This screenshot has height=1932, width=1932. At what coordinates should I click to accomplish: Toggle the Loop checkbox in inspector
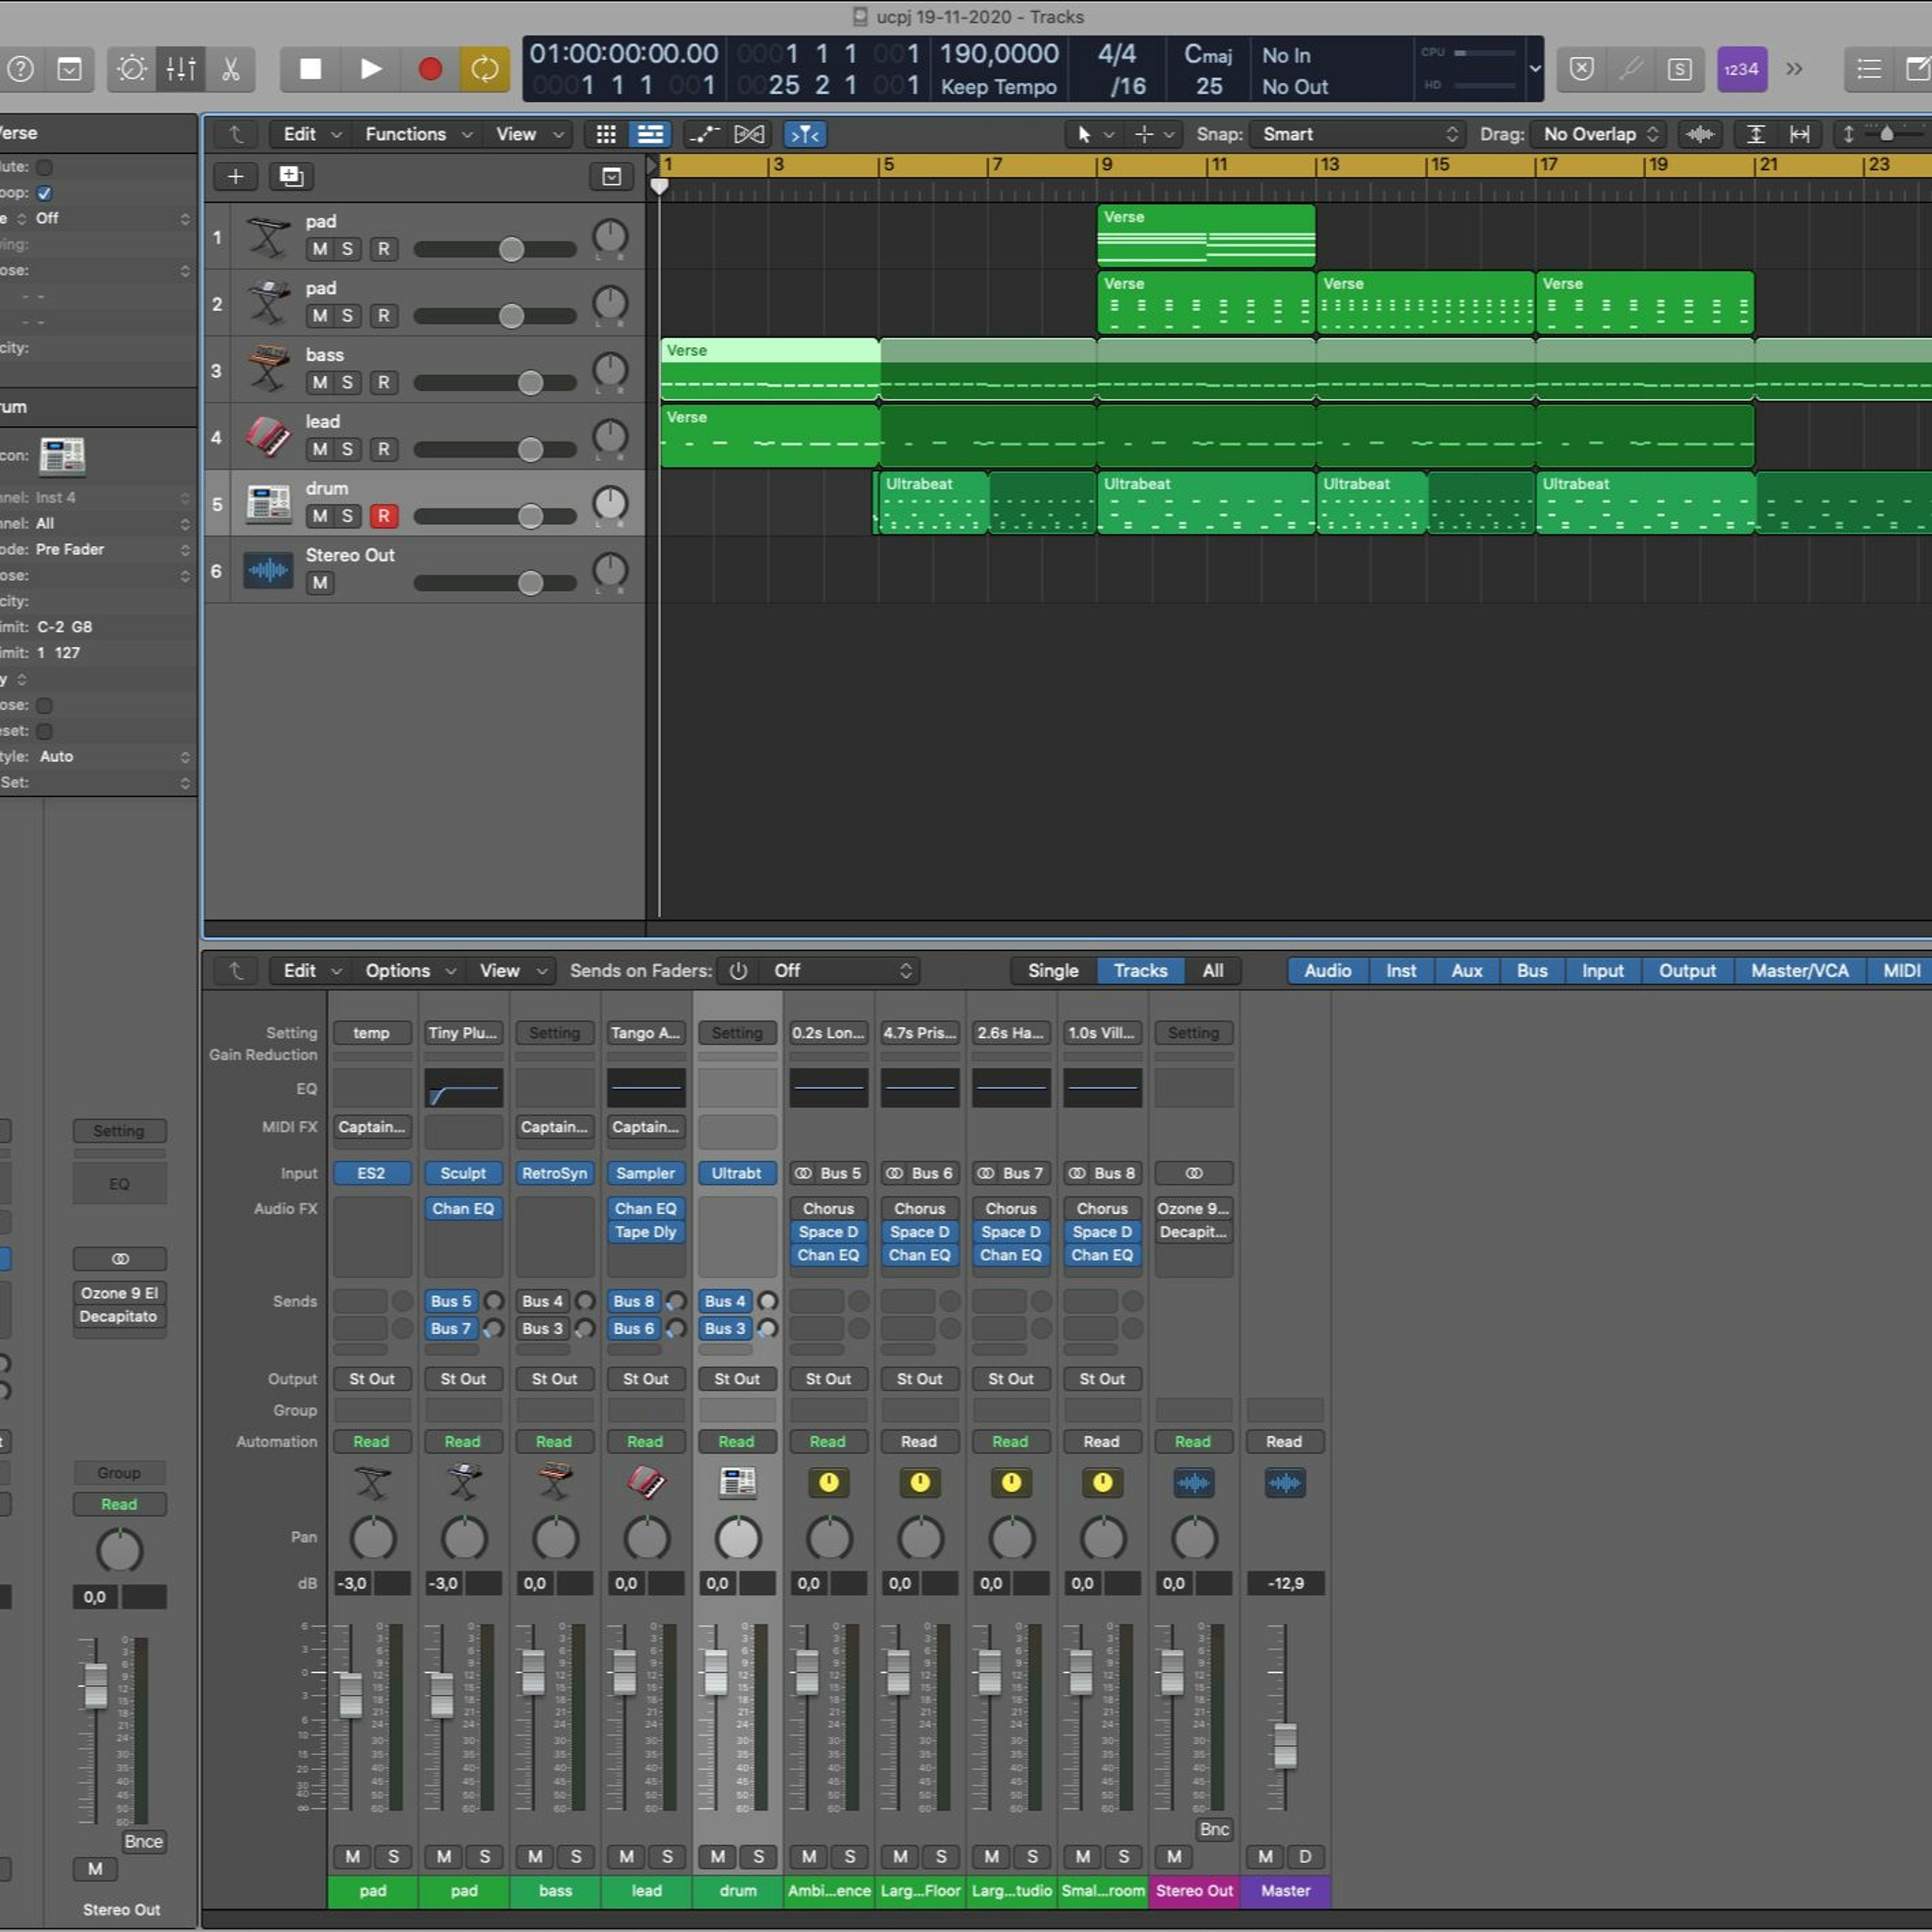44,193
